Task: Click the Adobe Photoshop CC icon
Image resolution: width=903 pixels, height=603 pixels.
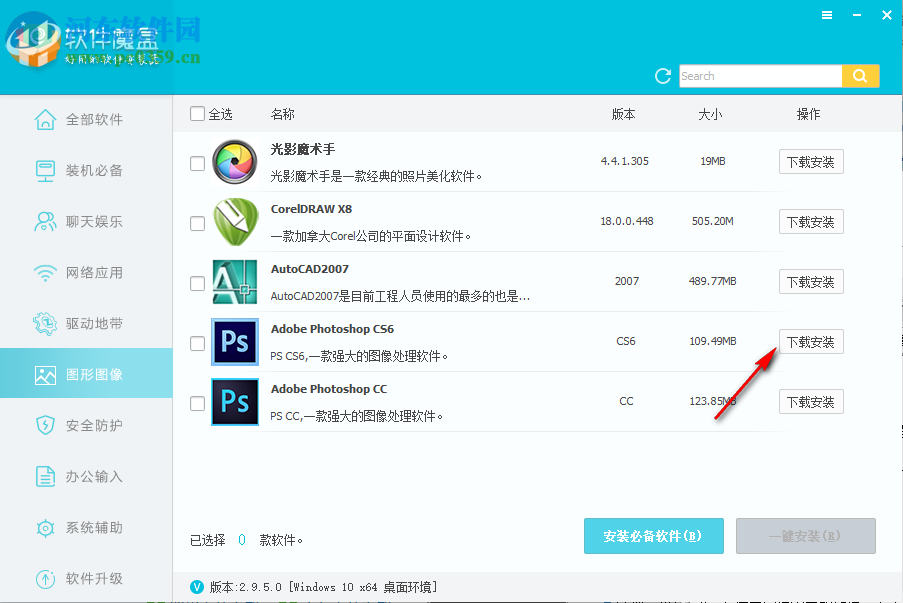Action: 235,402
